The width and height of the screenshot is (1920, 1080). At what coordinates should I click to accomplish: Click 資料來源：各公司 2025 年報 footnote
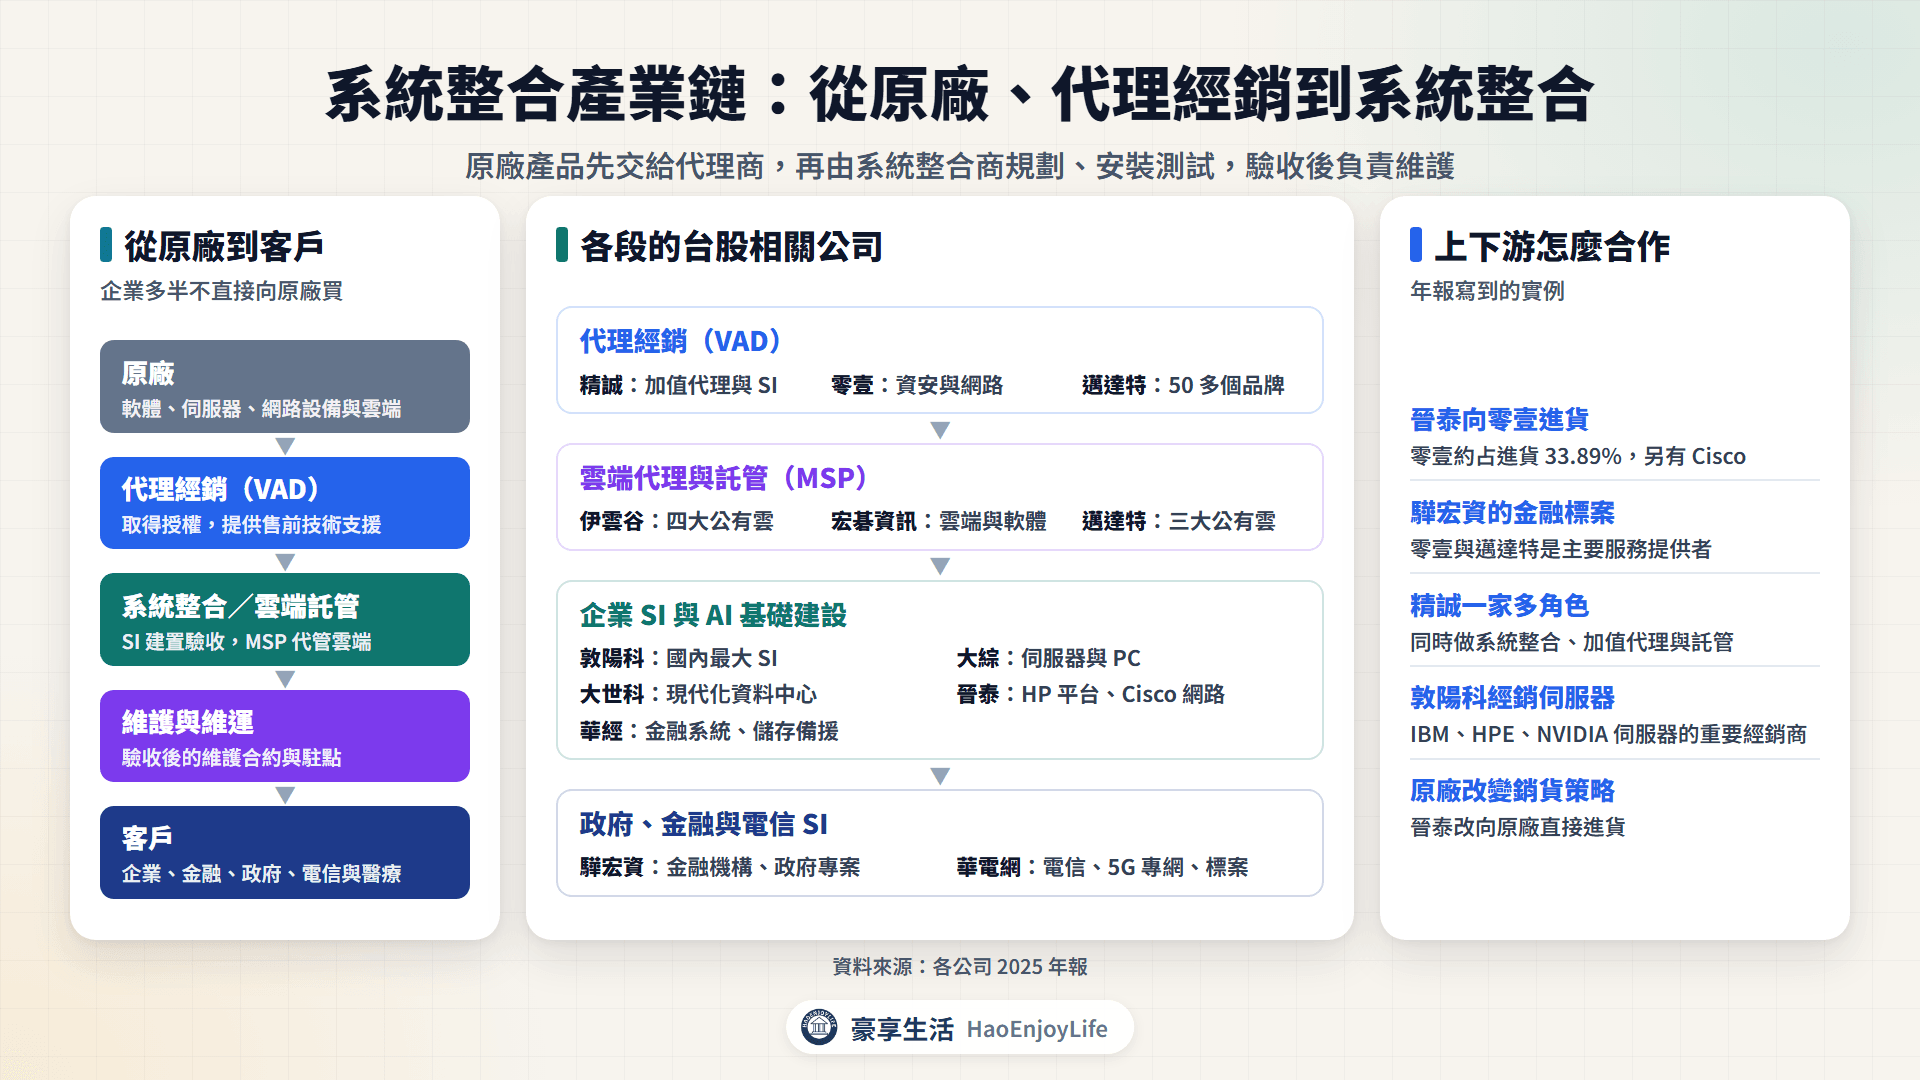(960, 966)
